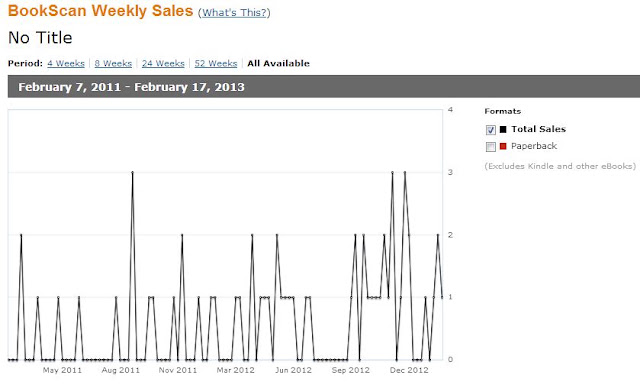Screen dimensions: 640x388
Task: Select the All Available period
Action: click(278, 63)
